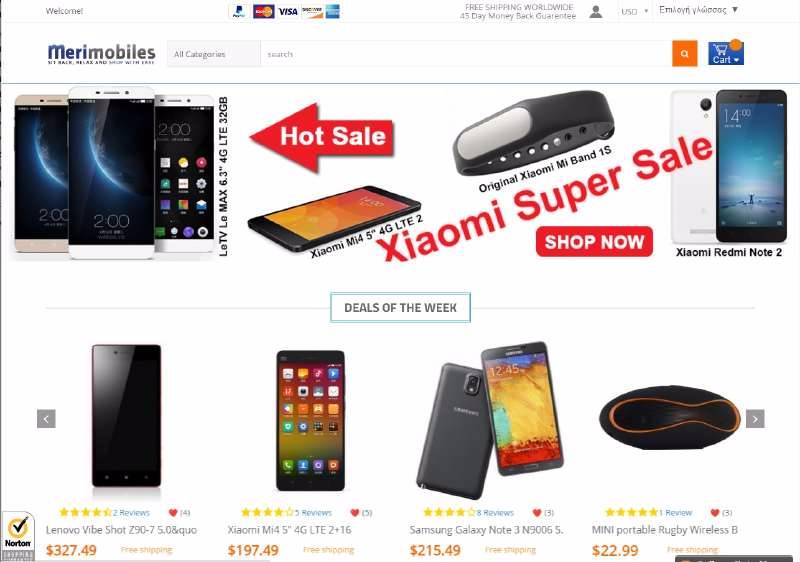This screenshot has width=800, height=562.
Task: Click the user account icon
Action: (x=595, y=11)
